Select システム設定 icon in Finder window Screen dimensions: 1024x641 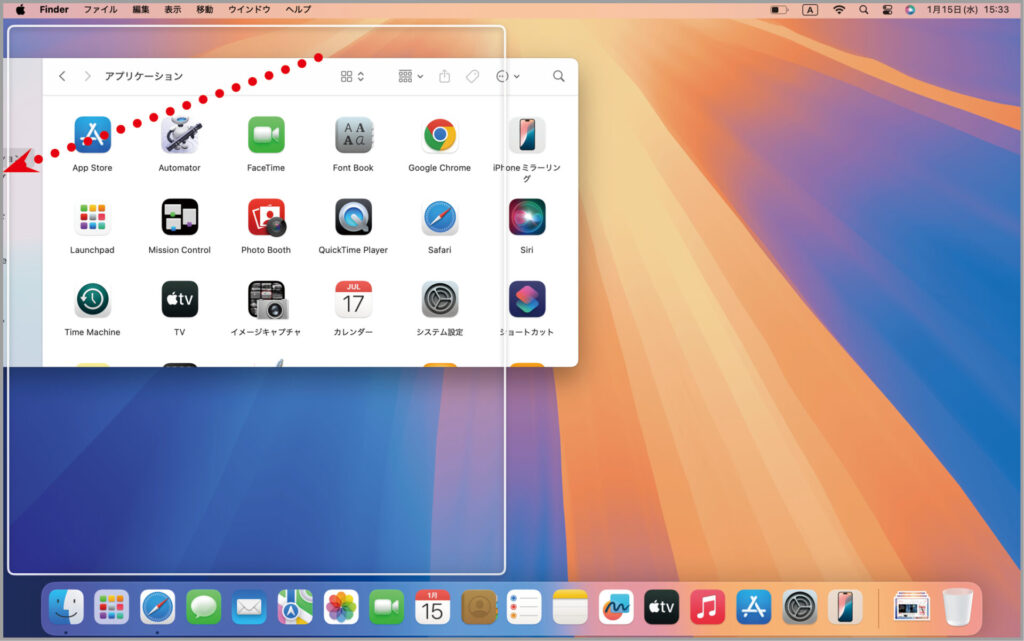pyautogui.click(x=440, y=299)
